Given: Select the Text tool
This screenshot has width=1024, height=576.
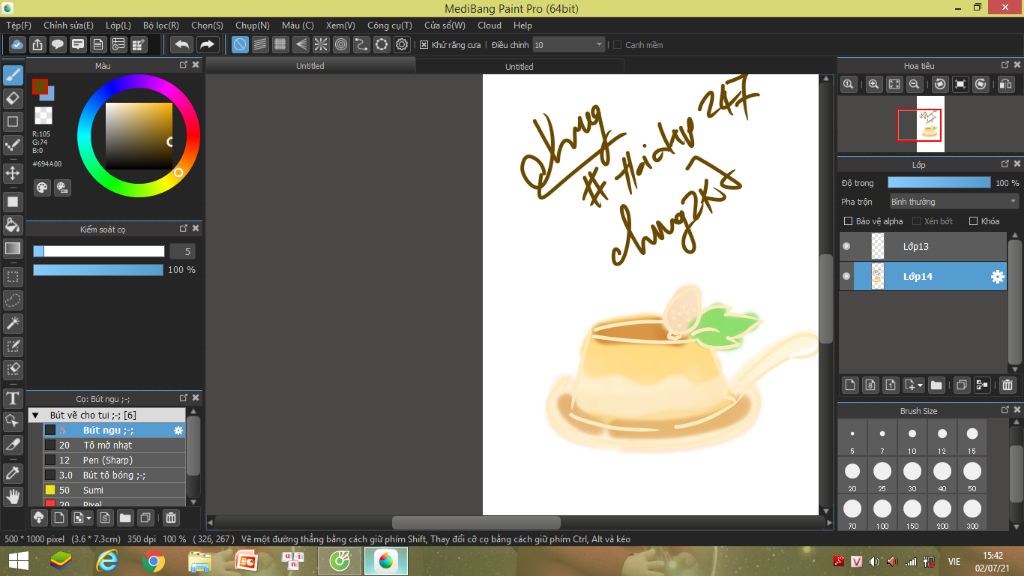Looking at the screenshot, I should pos(13,398).
